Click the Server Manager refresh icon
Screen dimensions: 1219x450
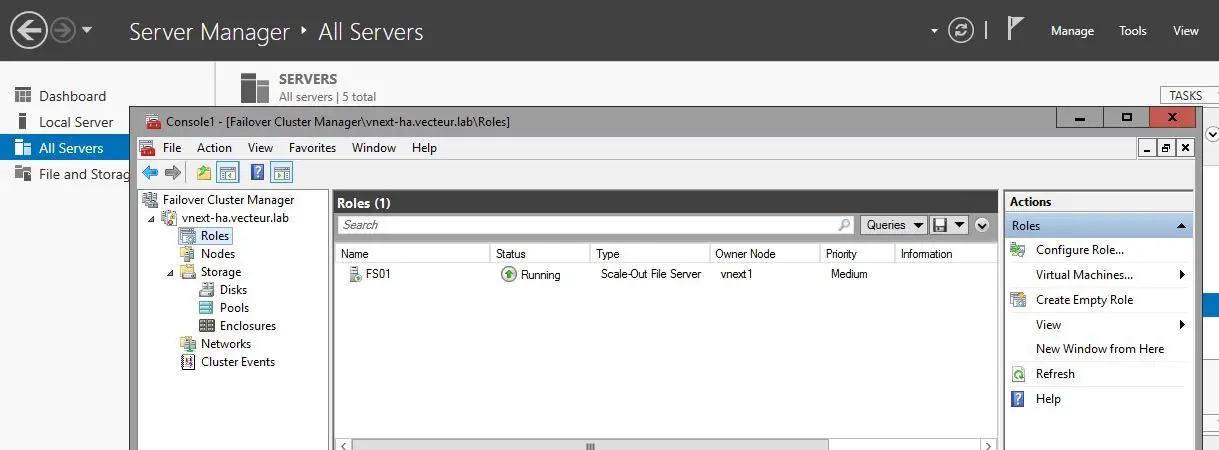click(x=961, y=31)
